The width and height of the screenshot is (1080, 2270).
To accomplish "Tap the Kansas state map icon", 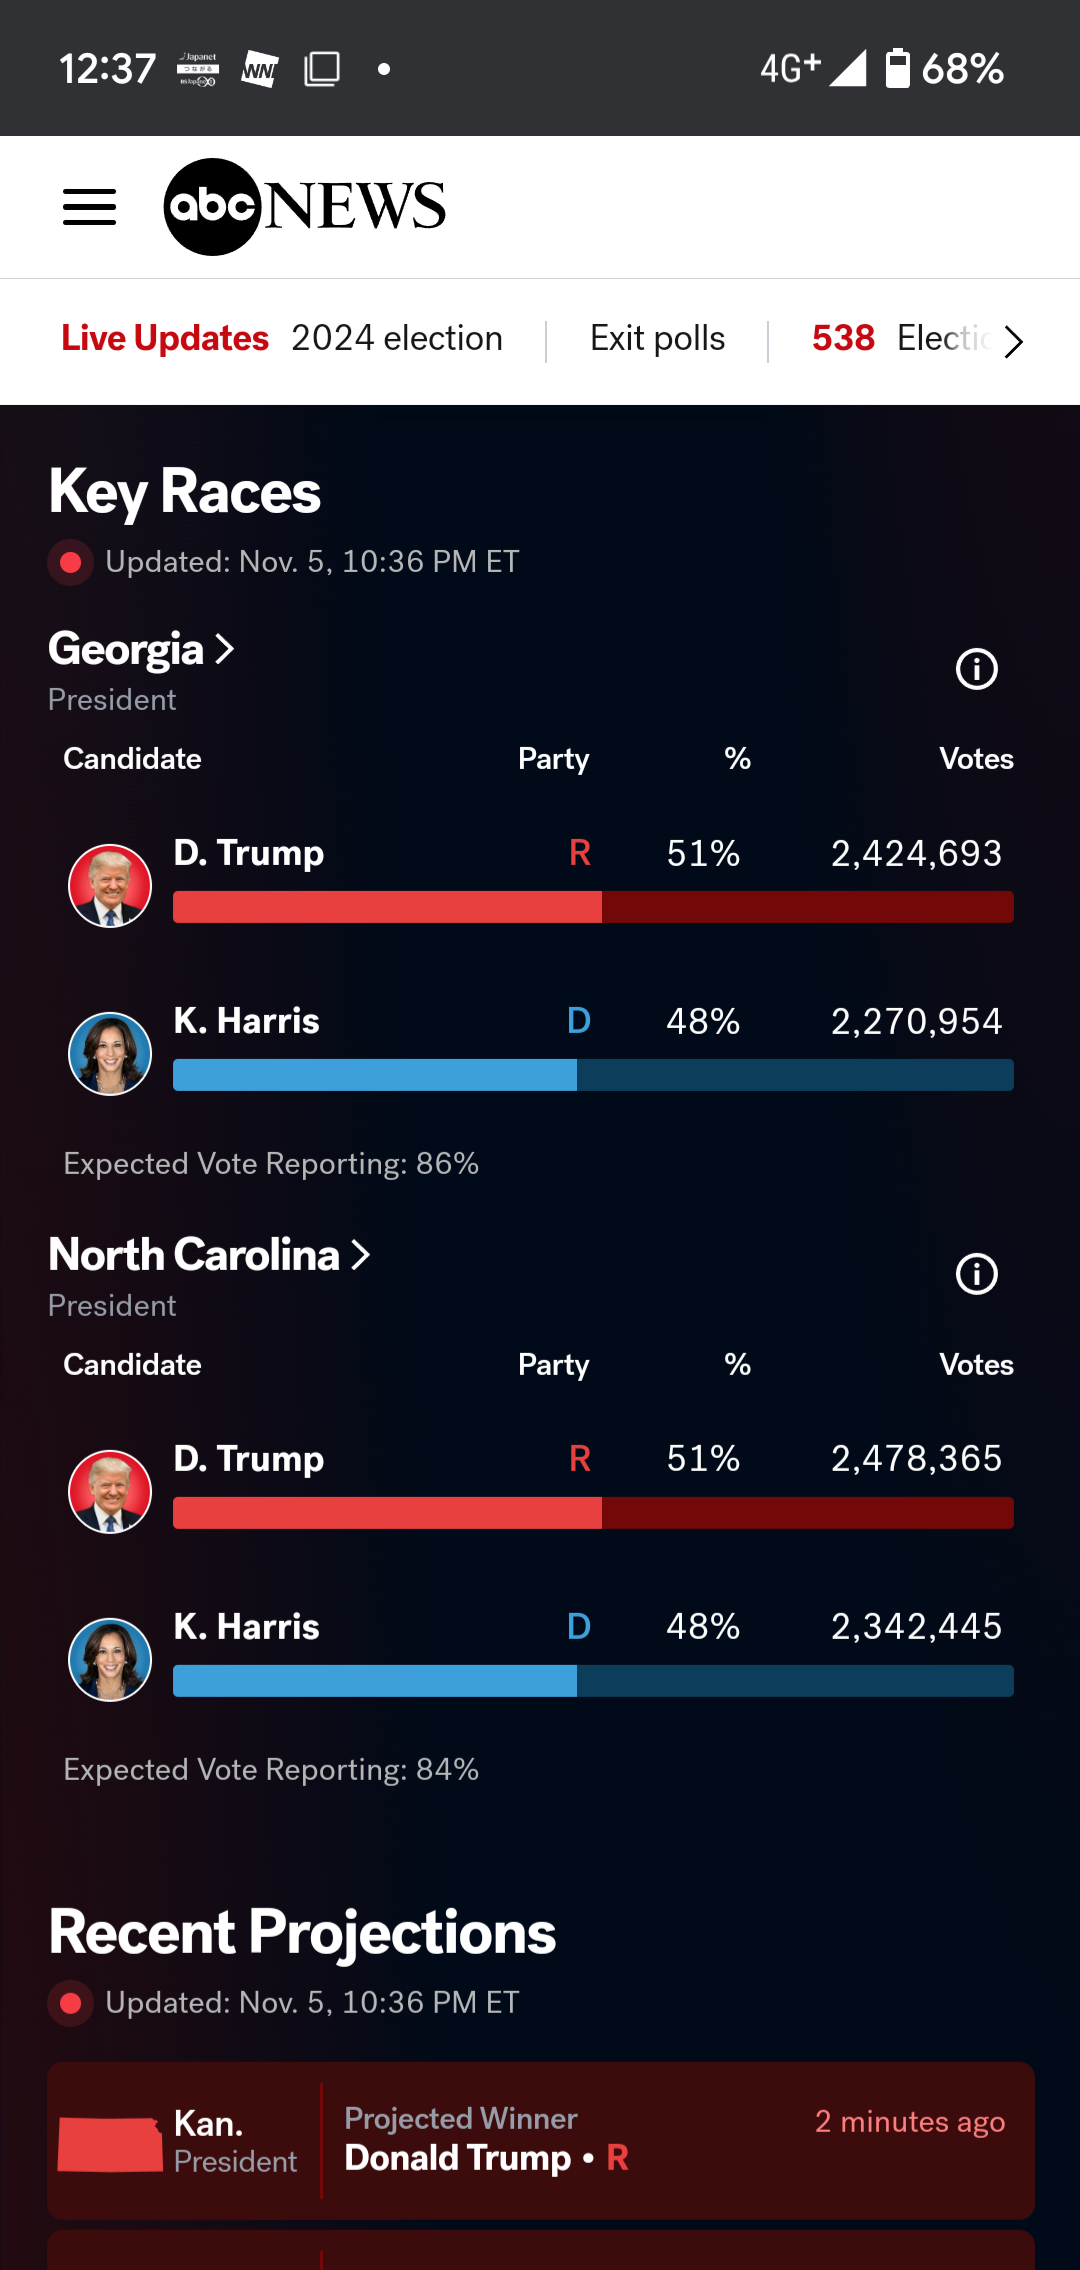I will click(x=110, y=2144).
